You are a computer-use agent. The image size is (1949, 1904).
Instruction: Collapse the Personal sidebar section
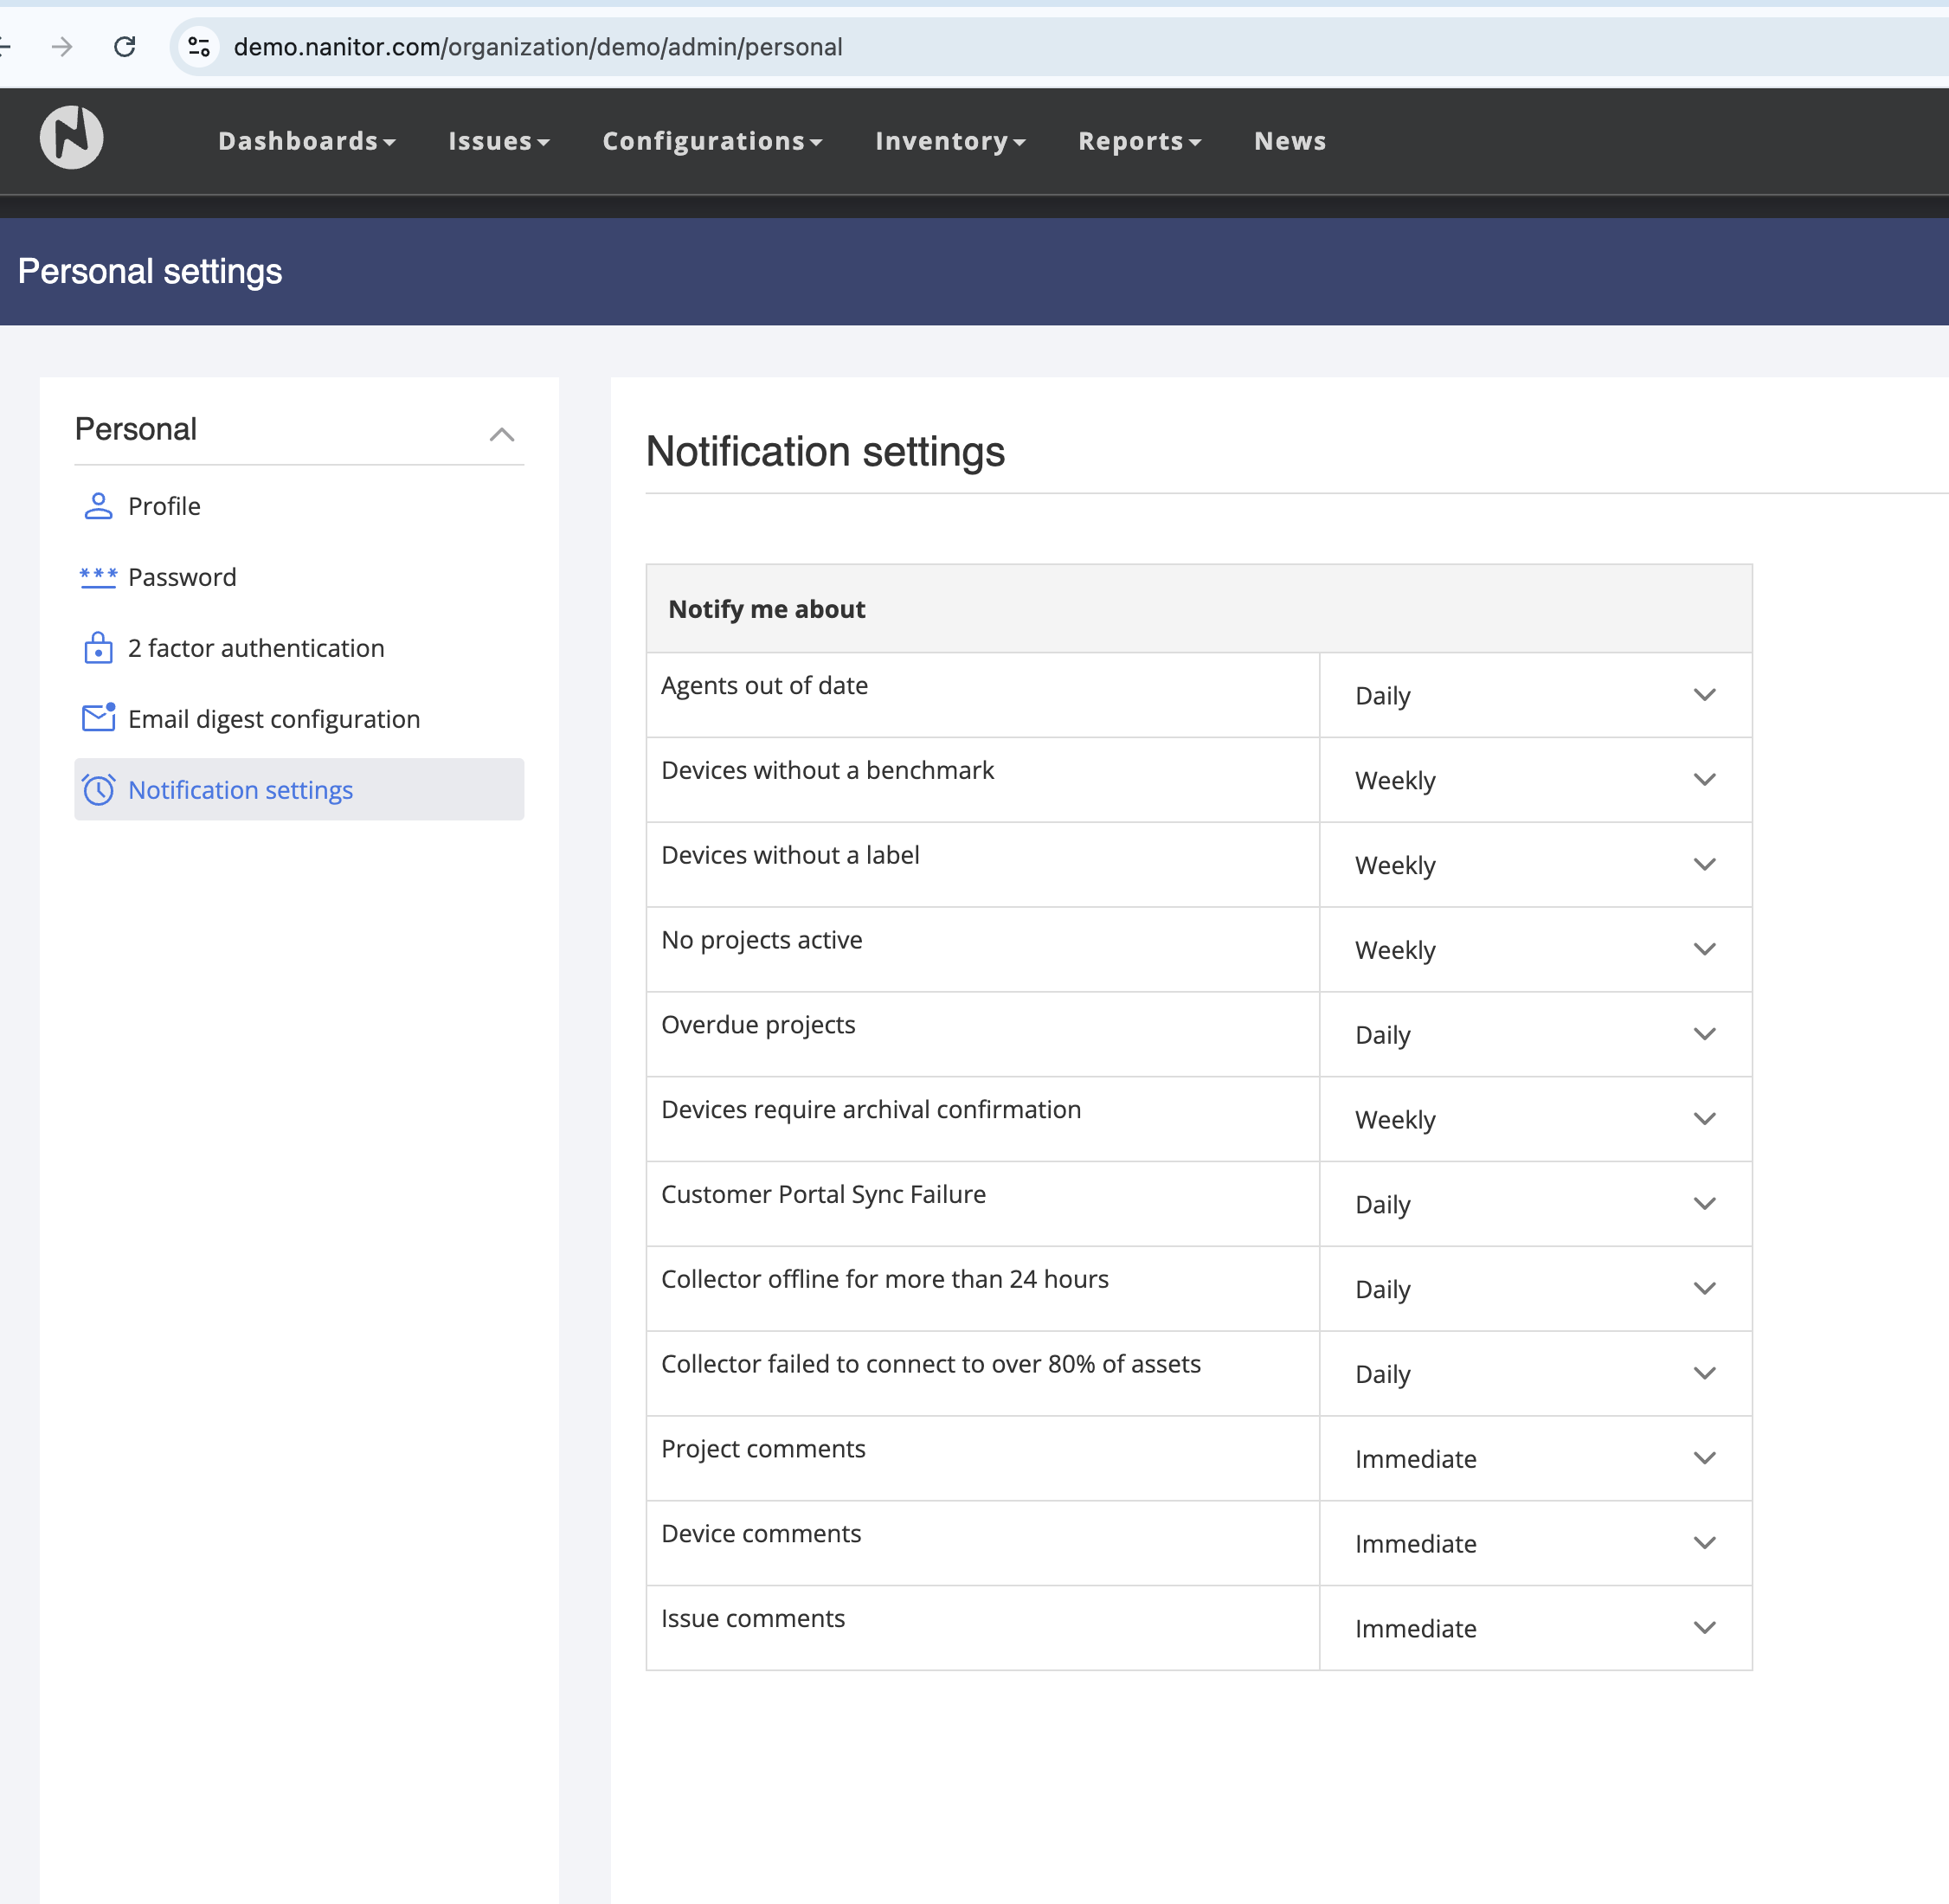502,434
